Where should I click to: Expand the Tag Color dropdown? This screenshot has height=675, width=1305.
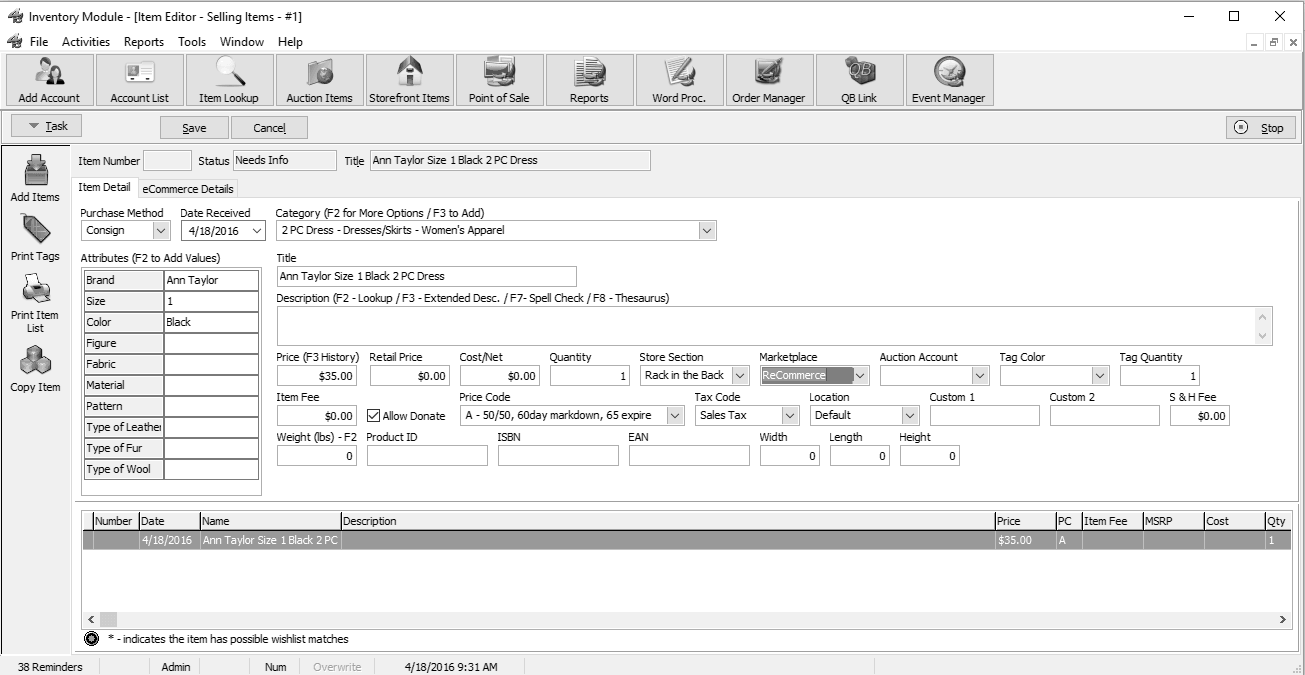click(x=1100, y=376)
